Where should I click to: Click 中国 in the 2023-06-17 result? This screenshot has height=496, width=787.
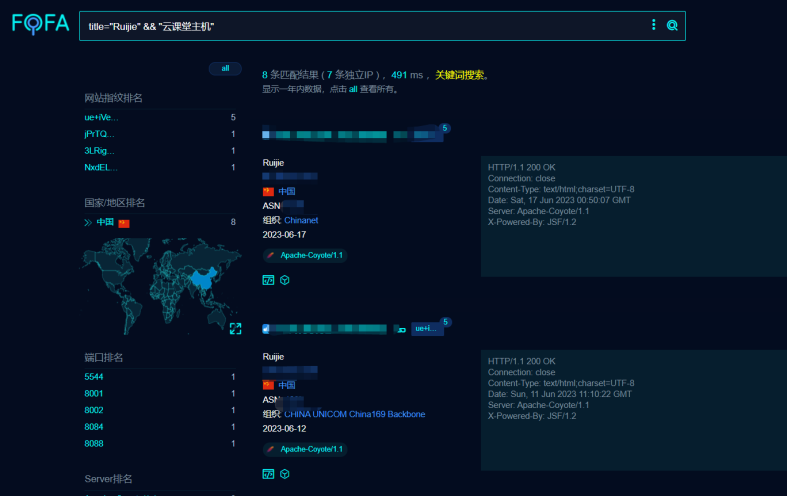(287, 191)
